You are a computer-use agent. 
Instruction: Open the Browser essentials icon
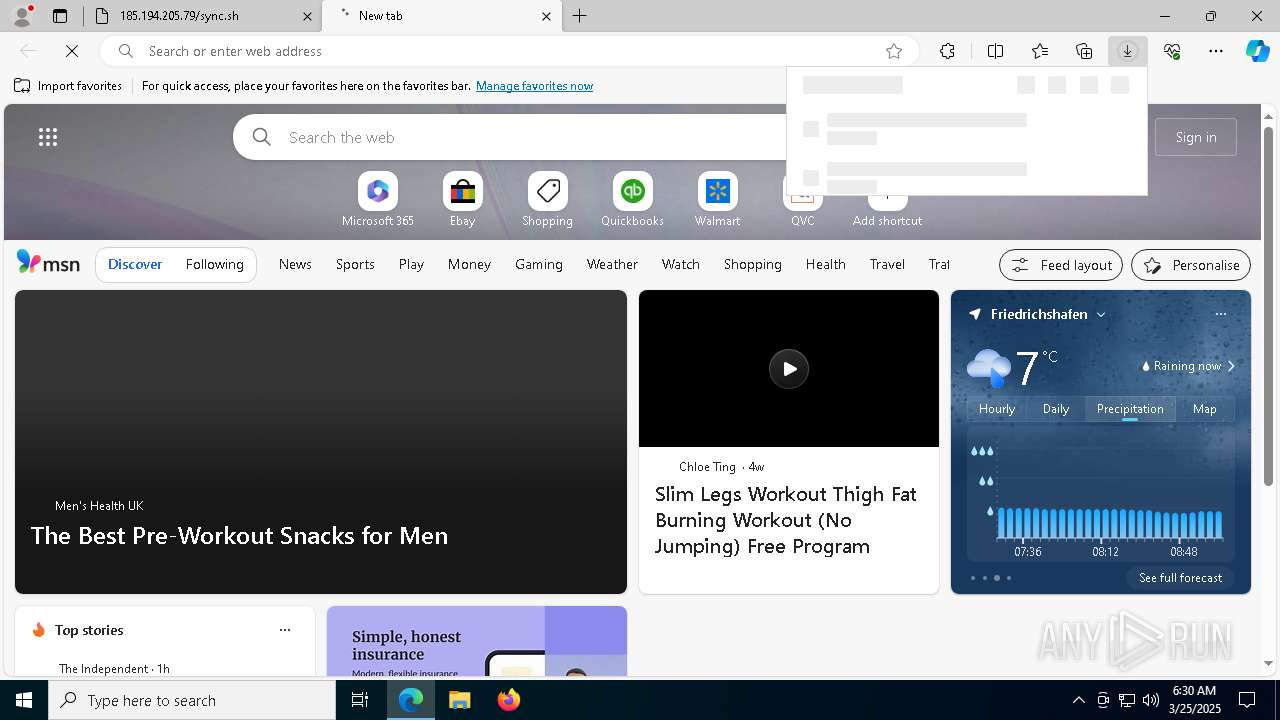click(x=1172, y=51)
